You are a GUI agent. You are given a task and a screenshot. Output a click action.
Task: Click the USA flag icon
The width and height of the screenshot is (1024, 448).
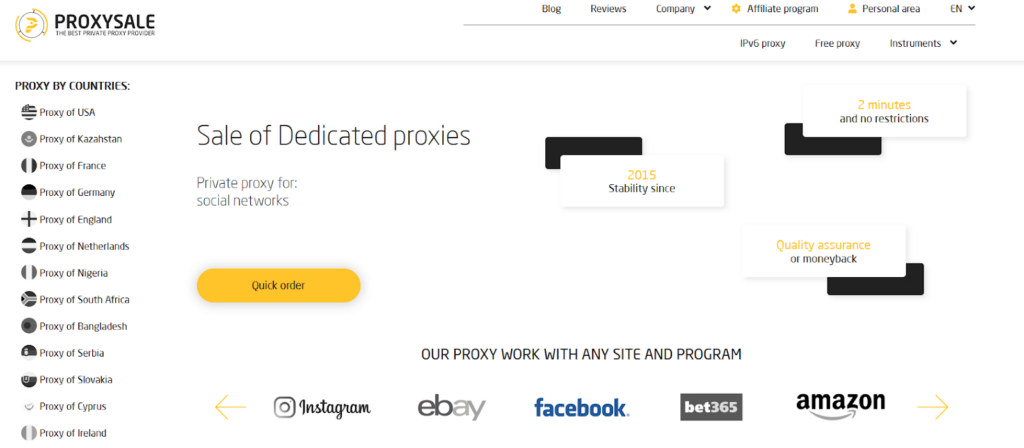[29, 112]
